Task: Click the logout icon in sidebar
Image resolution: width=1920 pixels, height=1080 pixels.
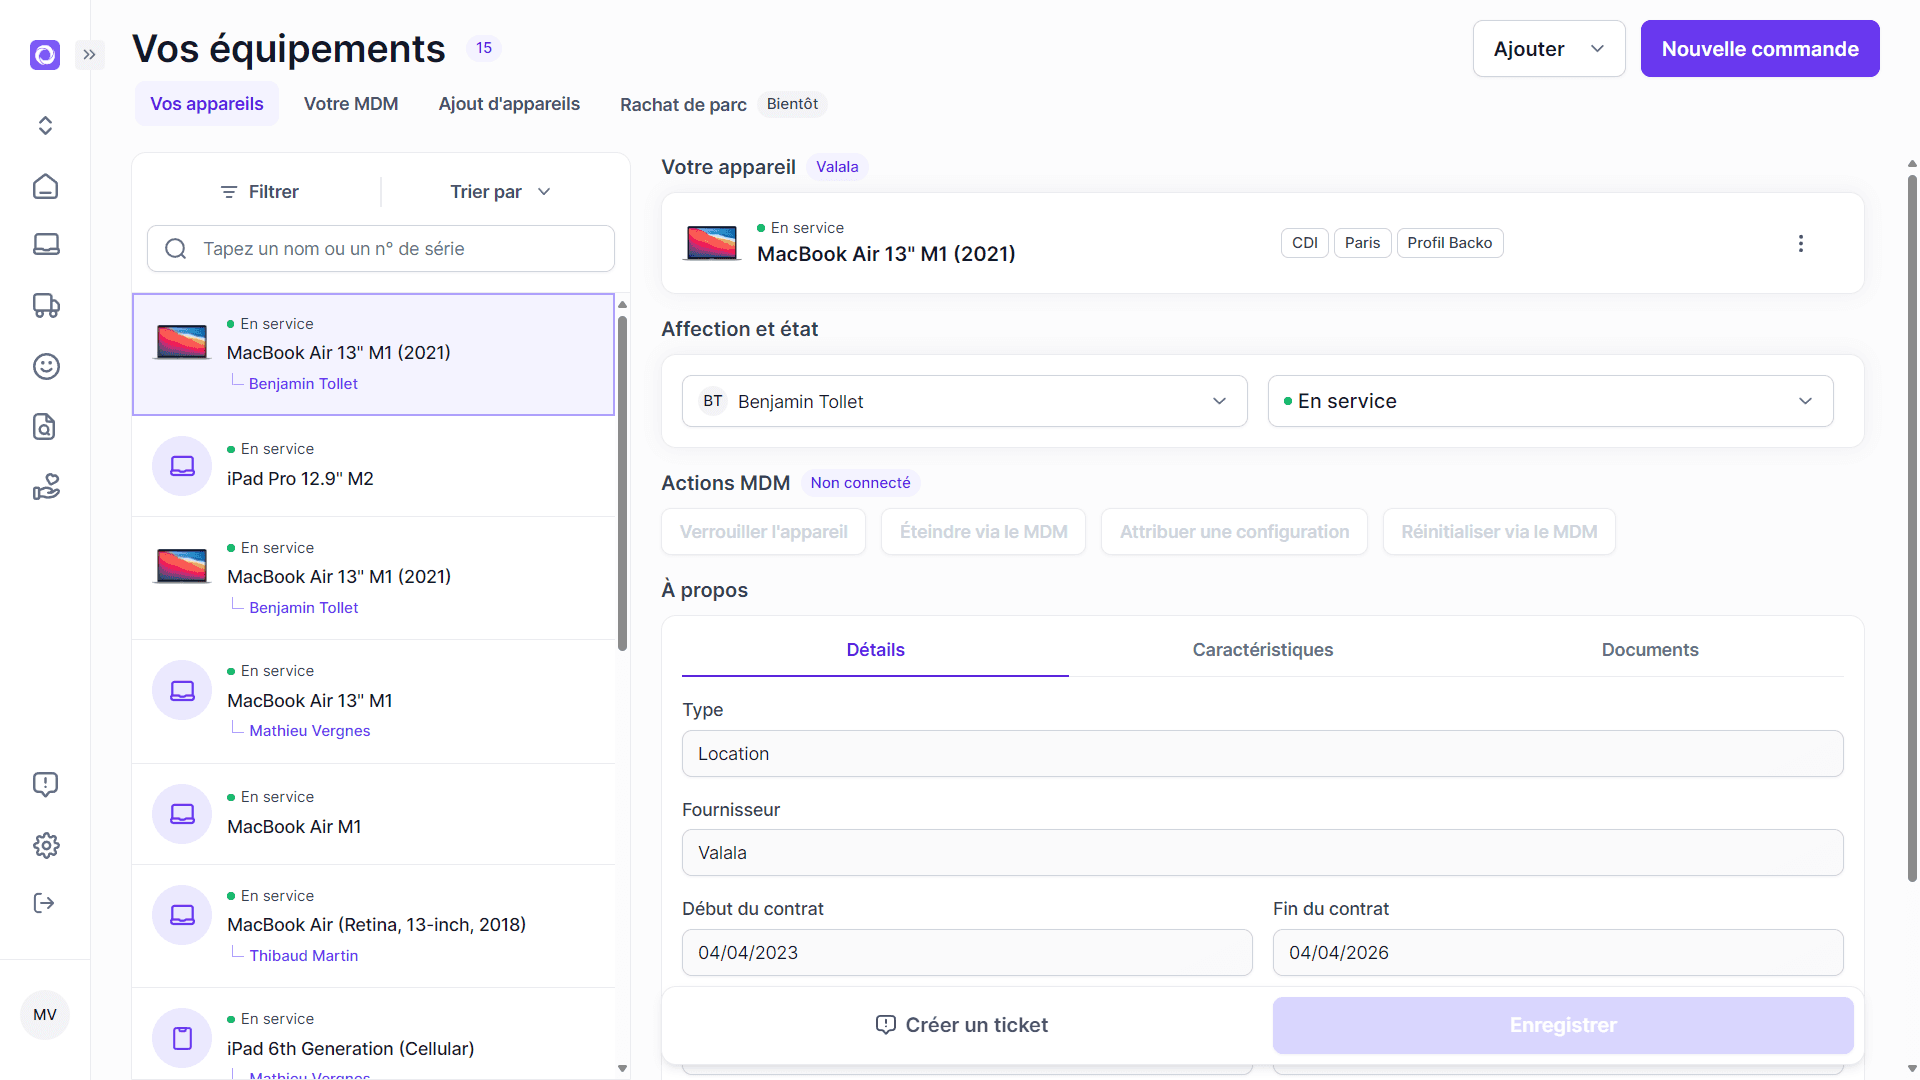Action: coord(44,903)
